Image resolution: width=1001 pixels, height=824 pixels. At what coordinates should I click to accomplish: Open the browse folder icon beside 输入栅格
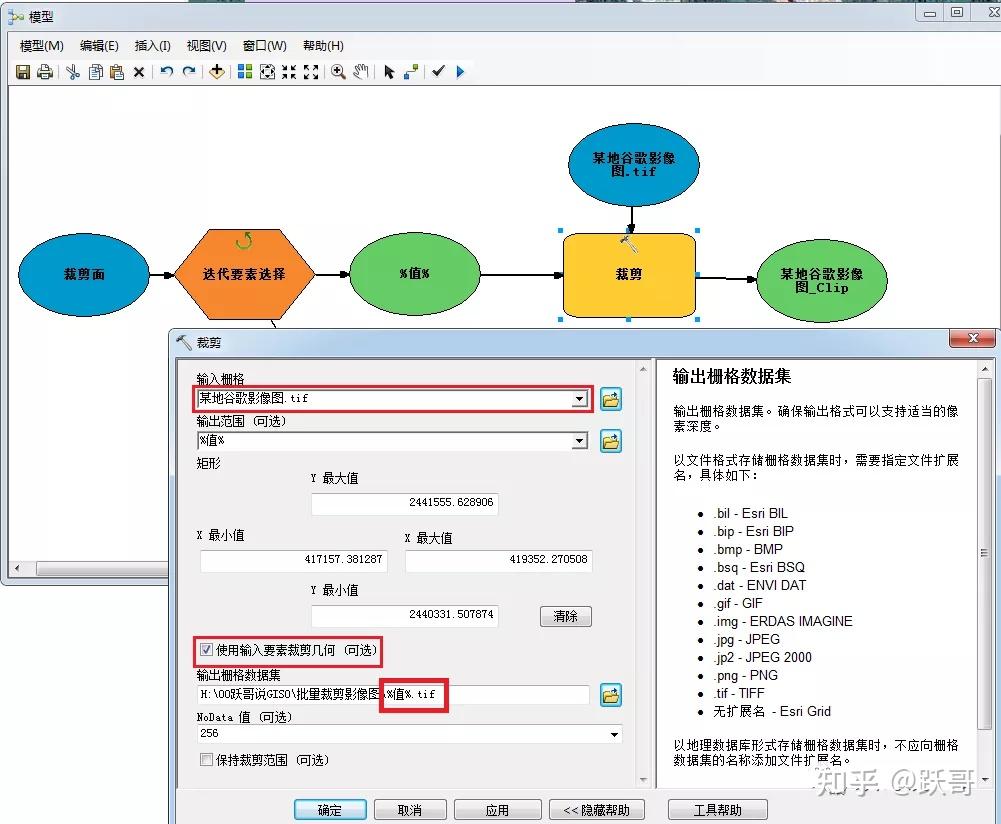pos(610,398)
